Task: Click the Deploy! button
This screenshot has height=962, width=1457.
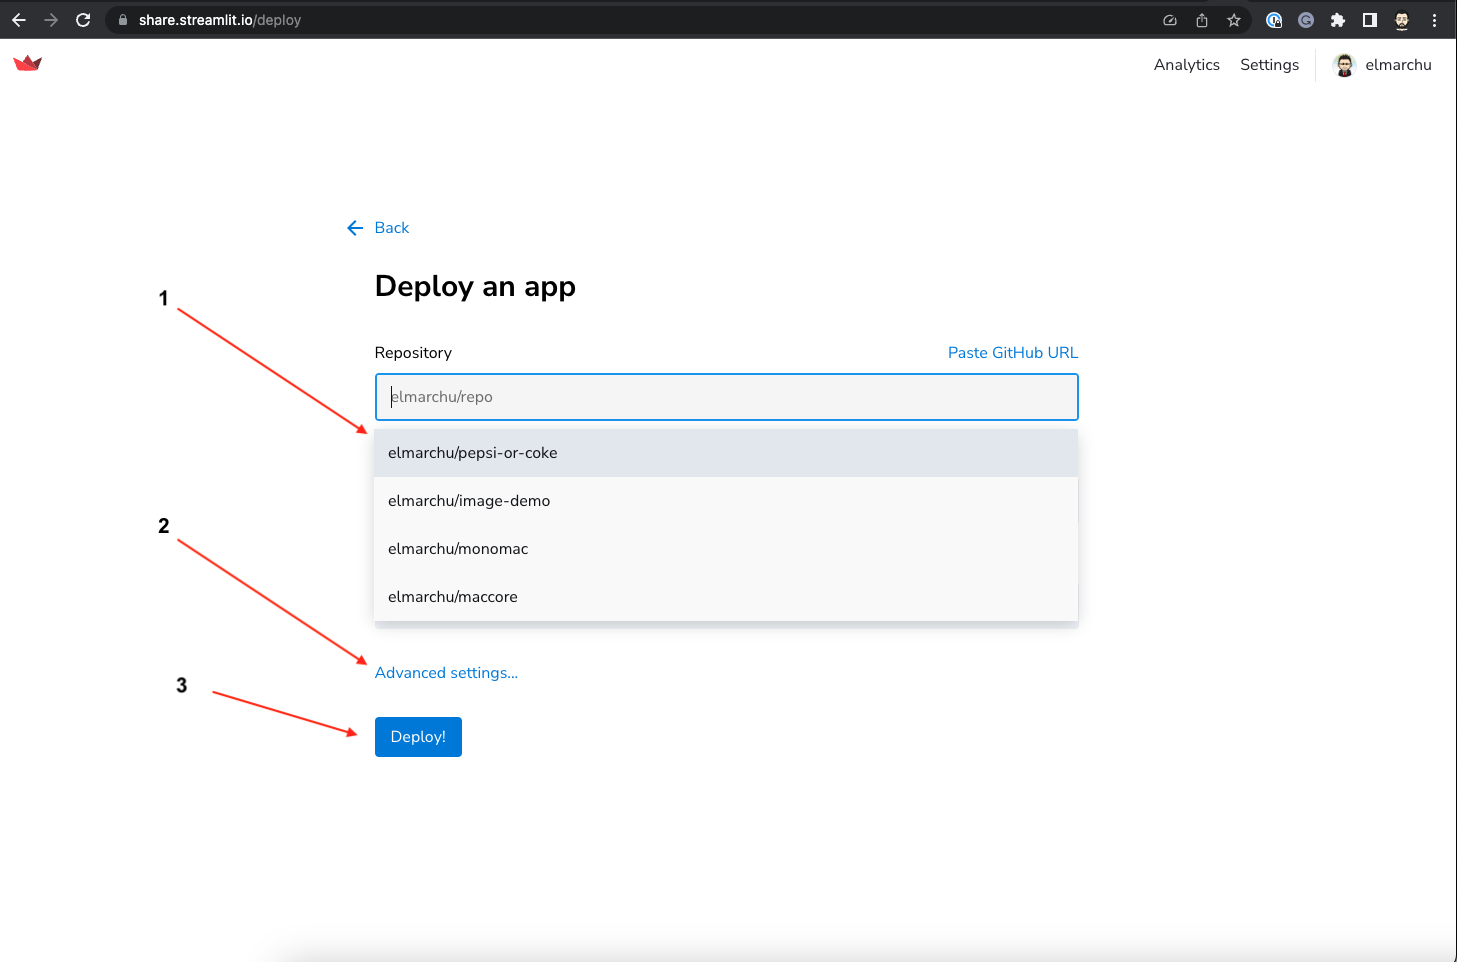Action: [x=418, y=736]
